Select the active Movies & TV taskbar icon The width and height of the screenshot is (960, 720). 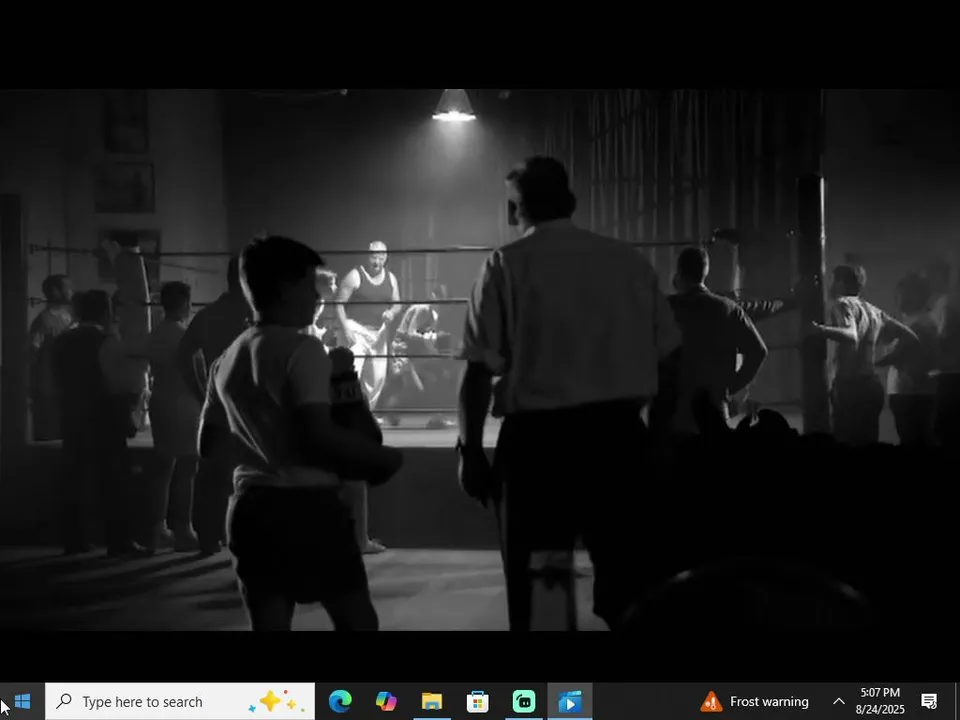coord(569,702)
